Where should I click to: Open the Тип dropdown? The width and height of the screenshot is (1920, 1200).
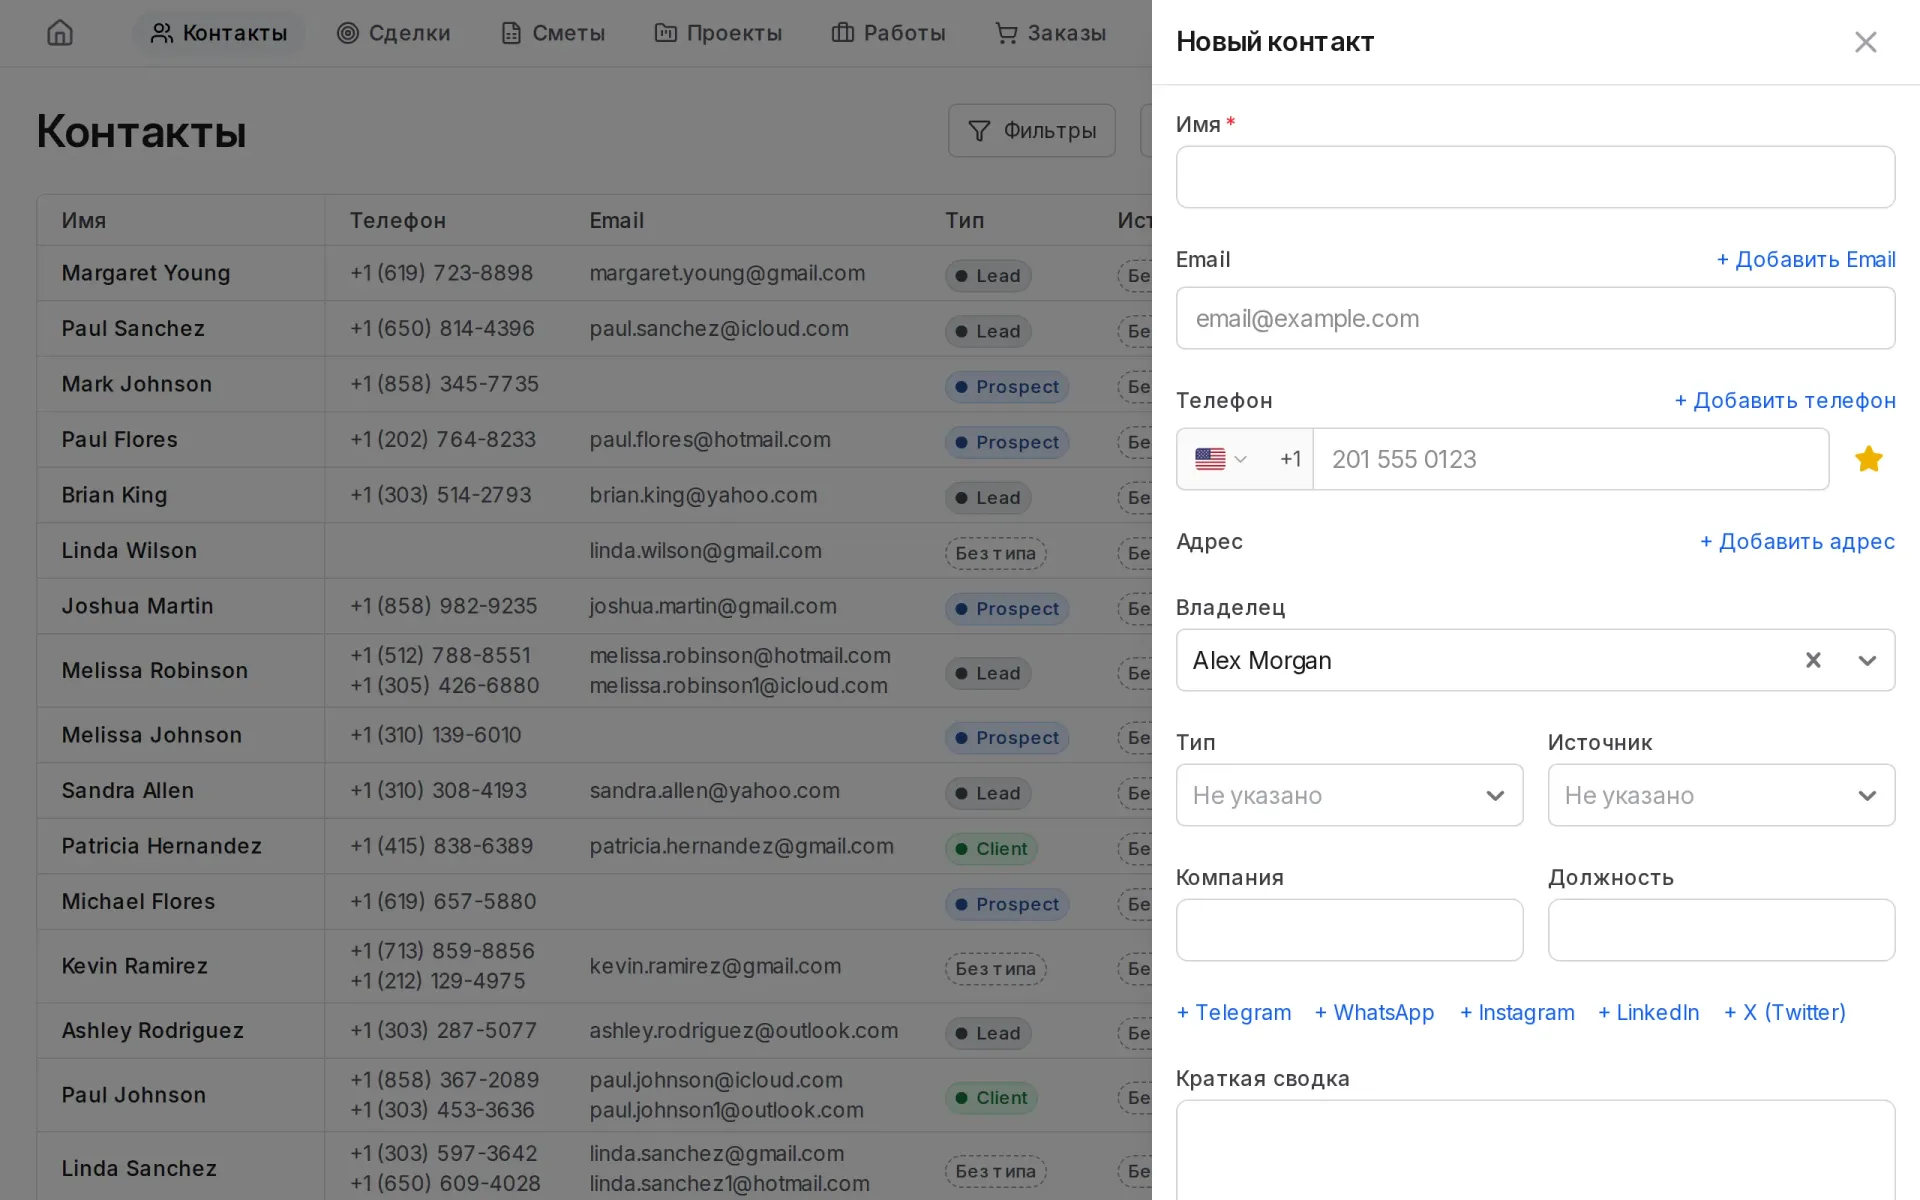1349,795
